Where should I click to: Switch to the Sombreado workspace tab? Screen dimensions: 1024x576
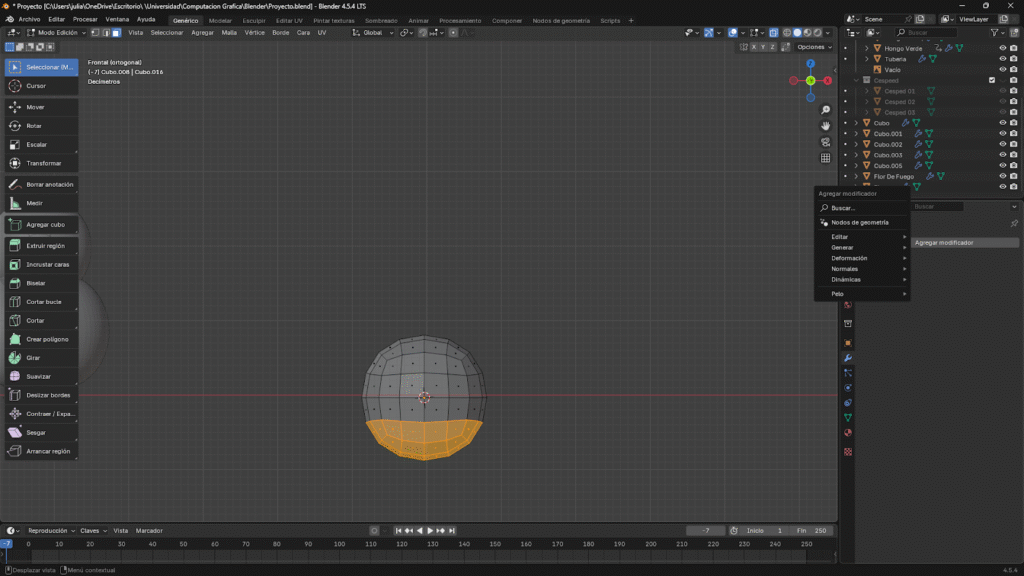tap(380, 20)
